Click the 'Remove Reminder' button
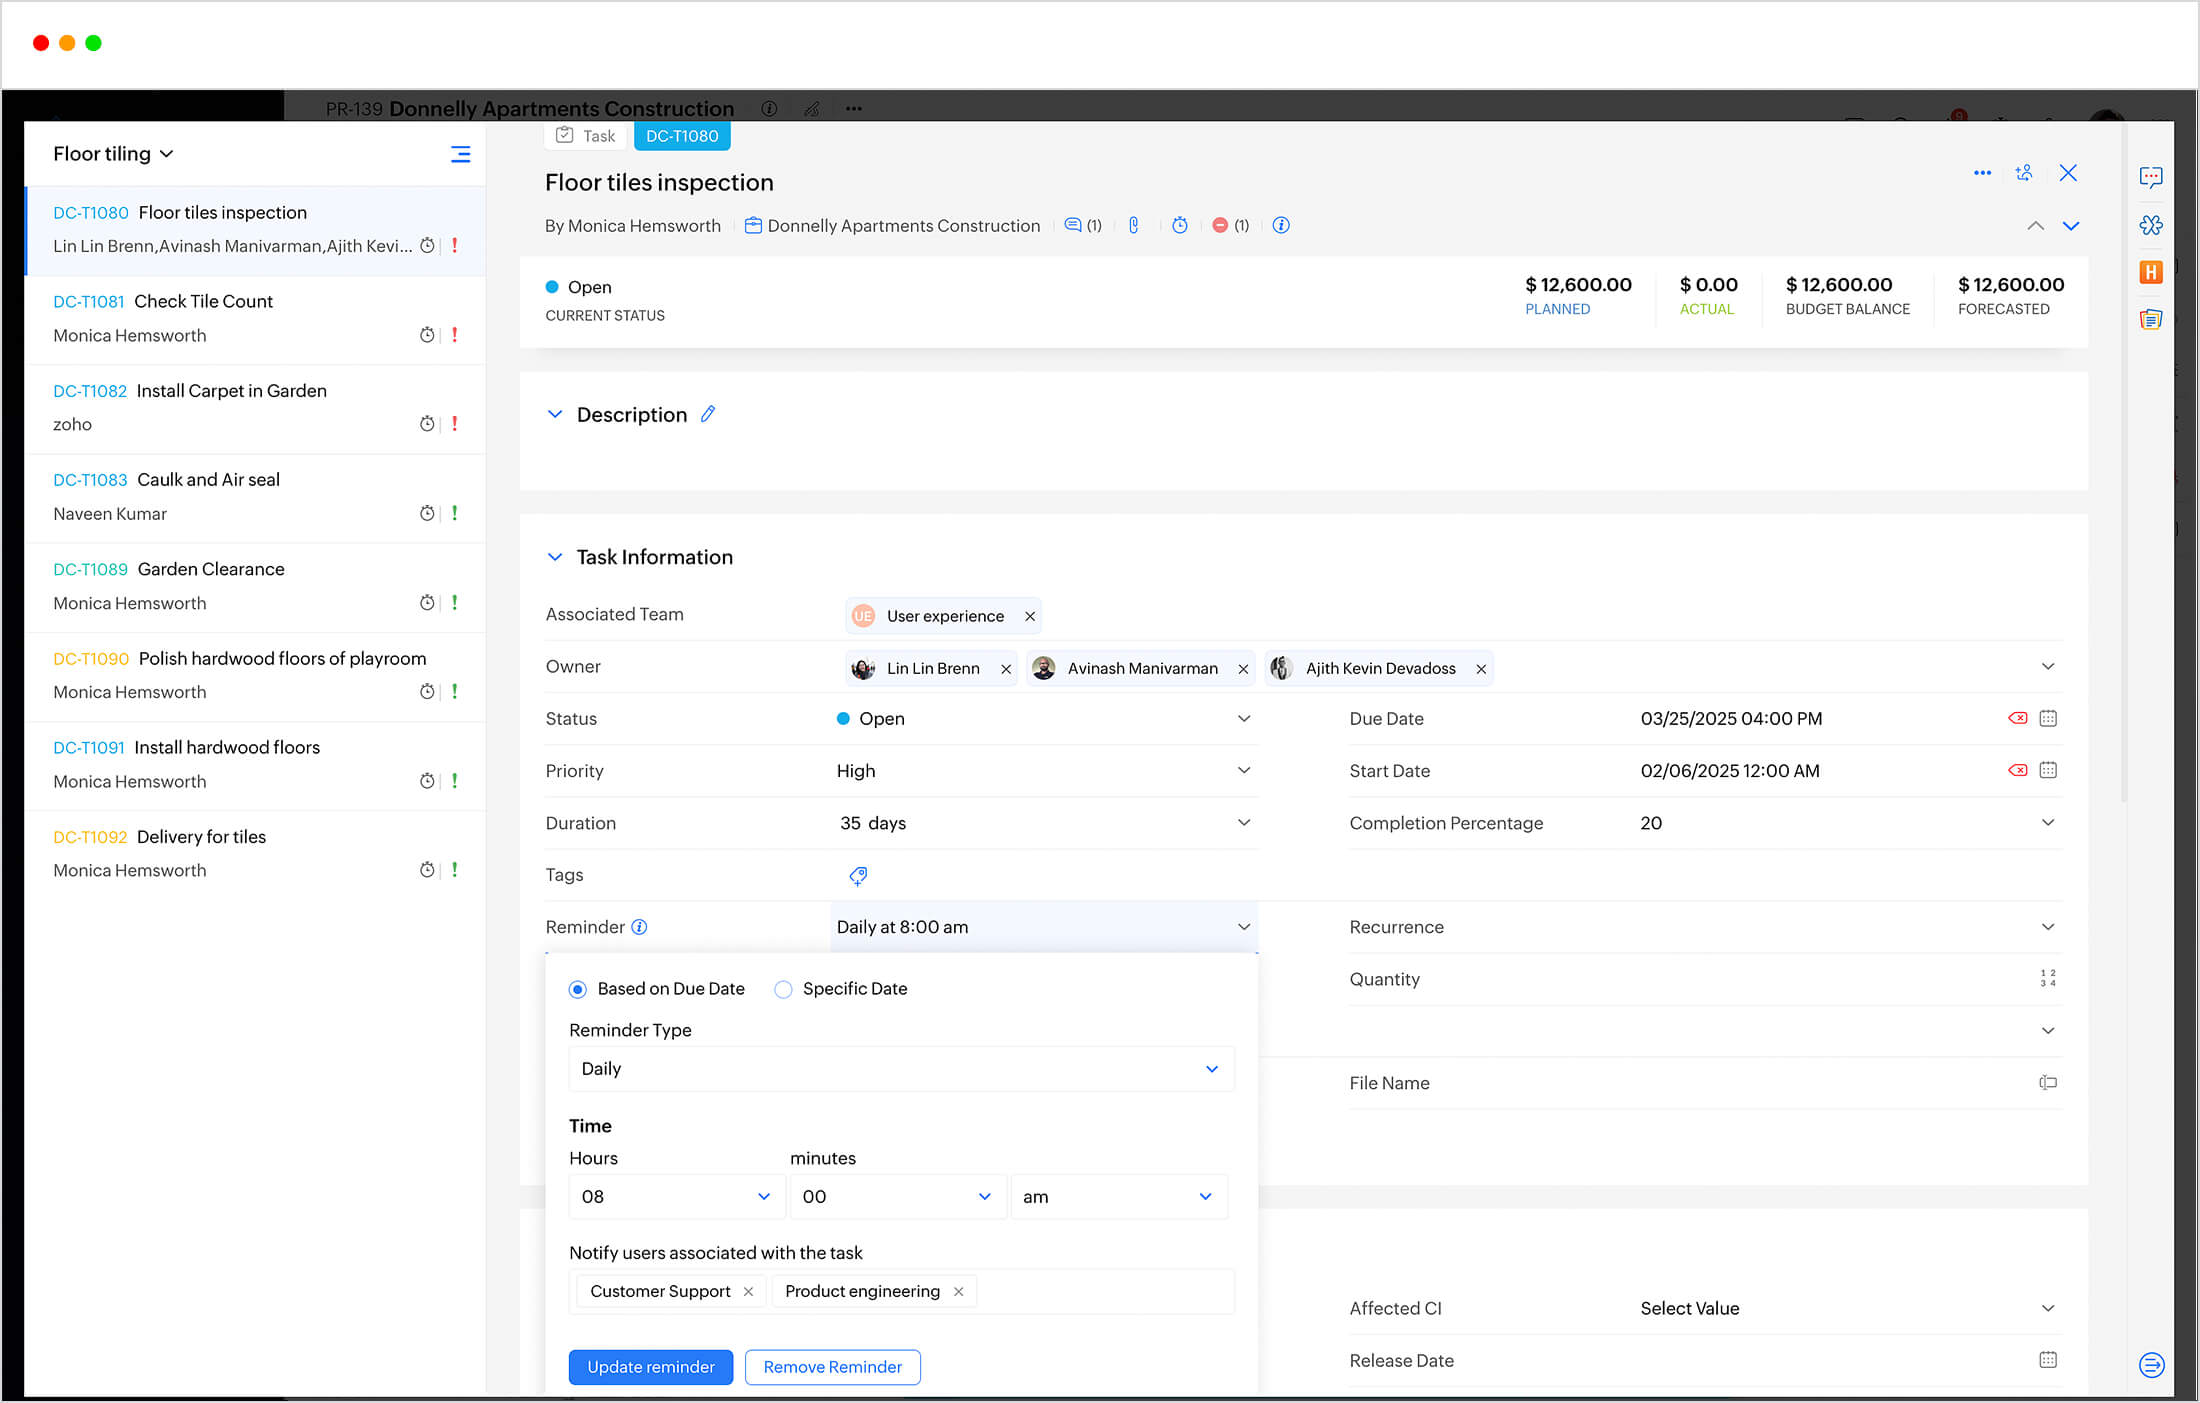 click(x=832, y=1366)
